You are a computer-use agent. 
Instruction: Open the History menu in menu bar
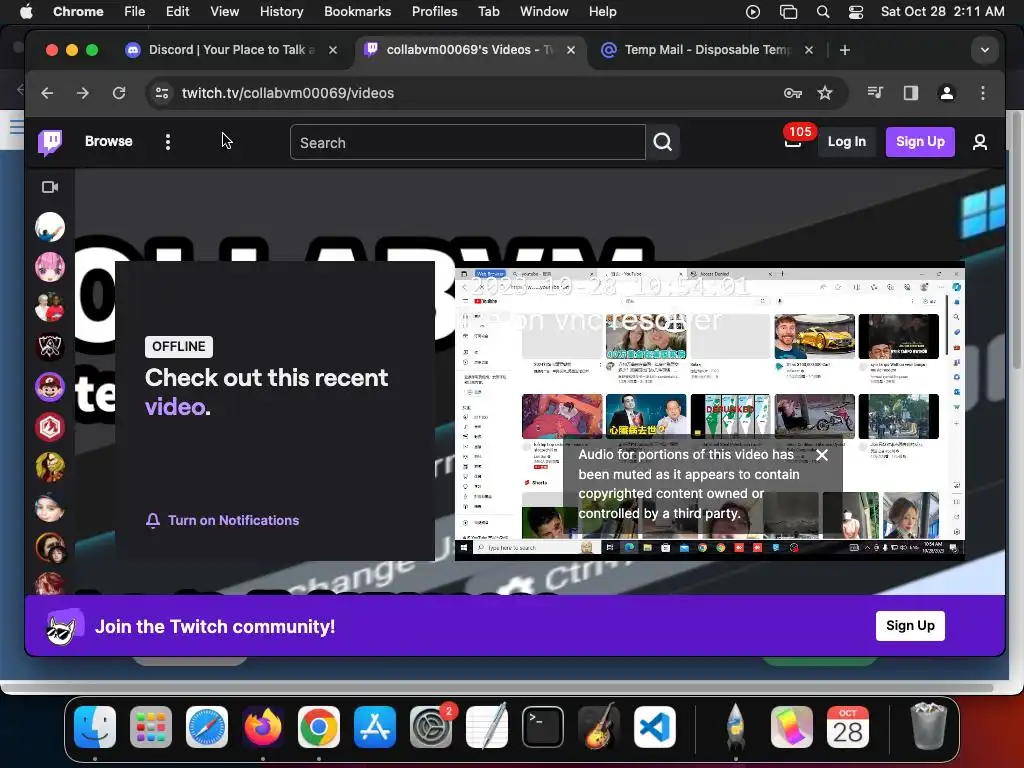(x=281, y=12)
